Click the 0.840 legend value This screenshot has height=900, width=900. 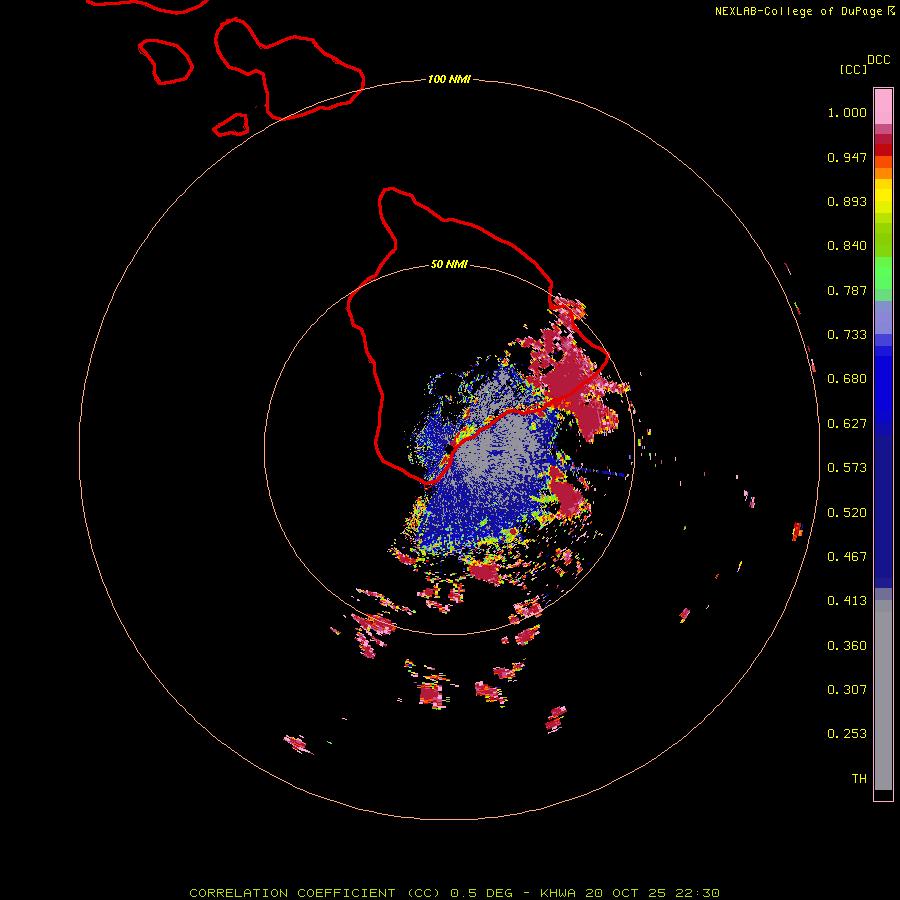847,246
